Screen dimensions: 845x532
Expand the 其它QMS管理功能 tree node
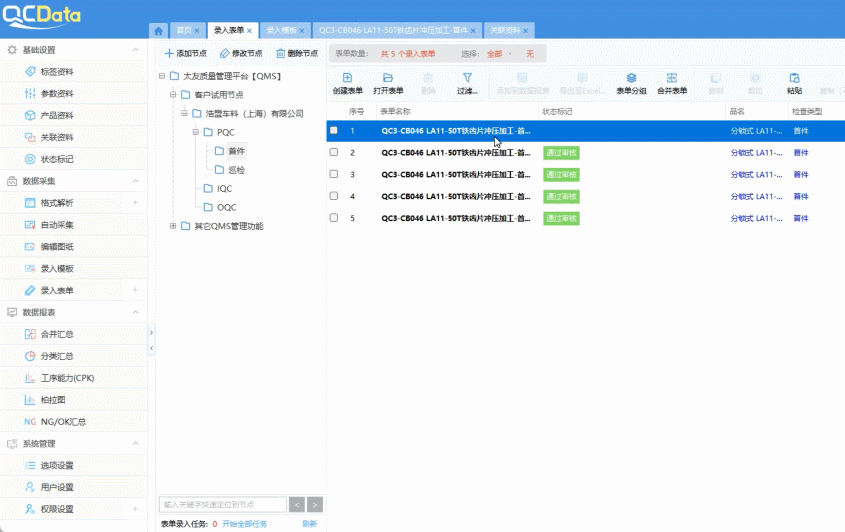[173, 226]
